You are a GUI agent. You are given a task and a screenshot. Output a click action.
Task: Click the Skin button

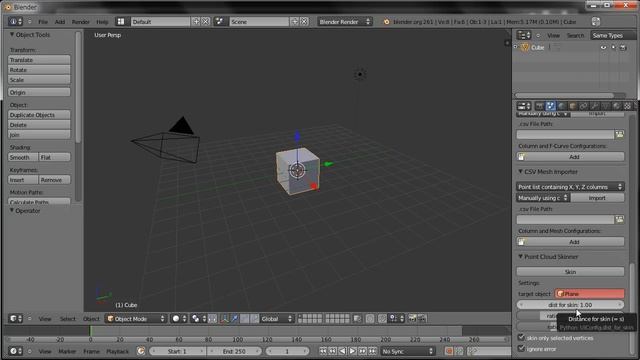(x=570, y=271)
